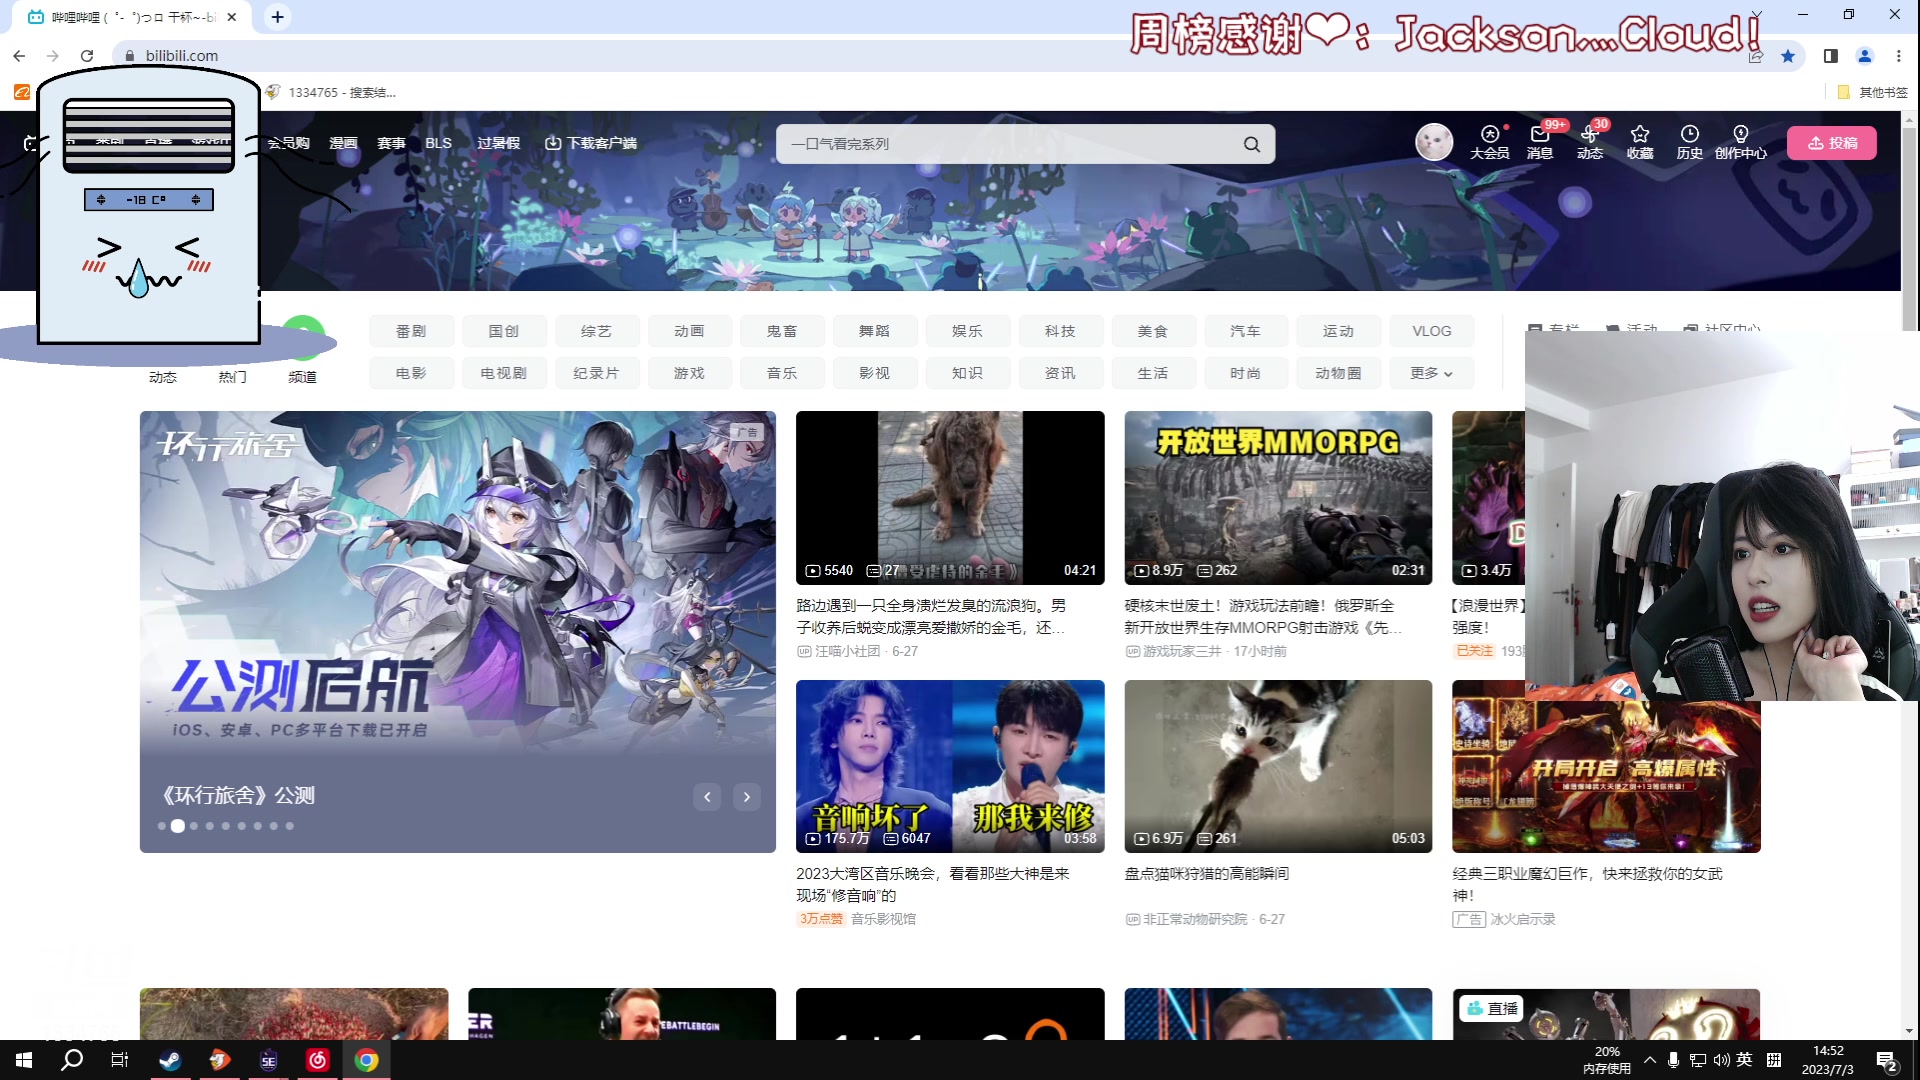The height and width of the screenshot is (1080, 1920).
Task: Open the BLS header link
Action: coord(438,143)
